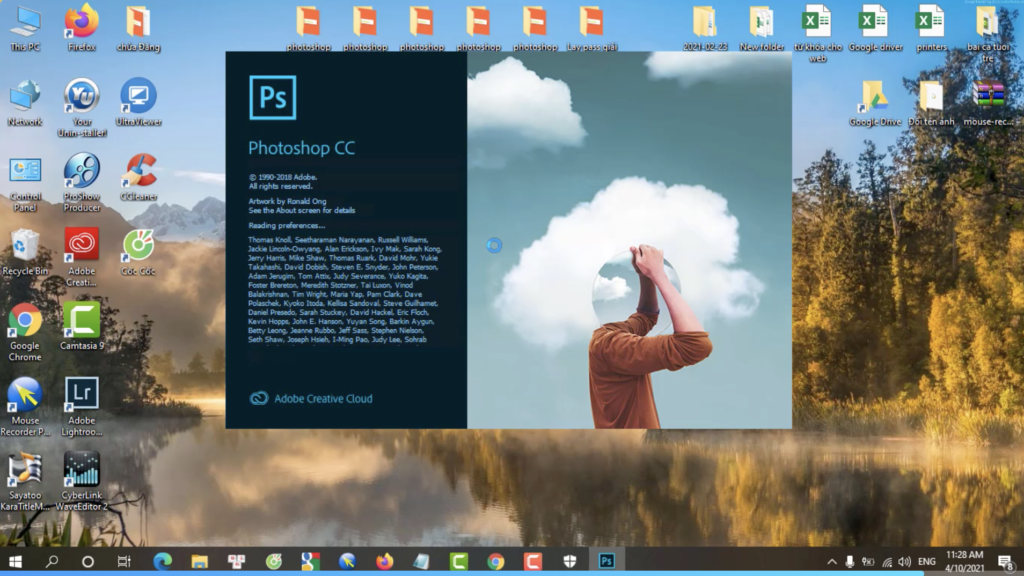Open Task View from the taskbar
The width and height of the screenshot is (1024, 576).
tap(124, 561)
